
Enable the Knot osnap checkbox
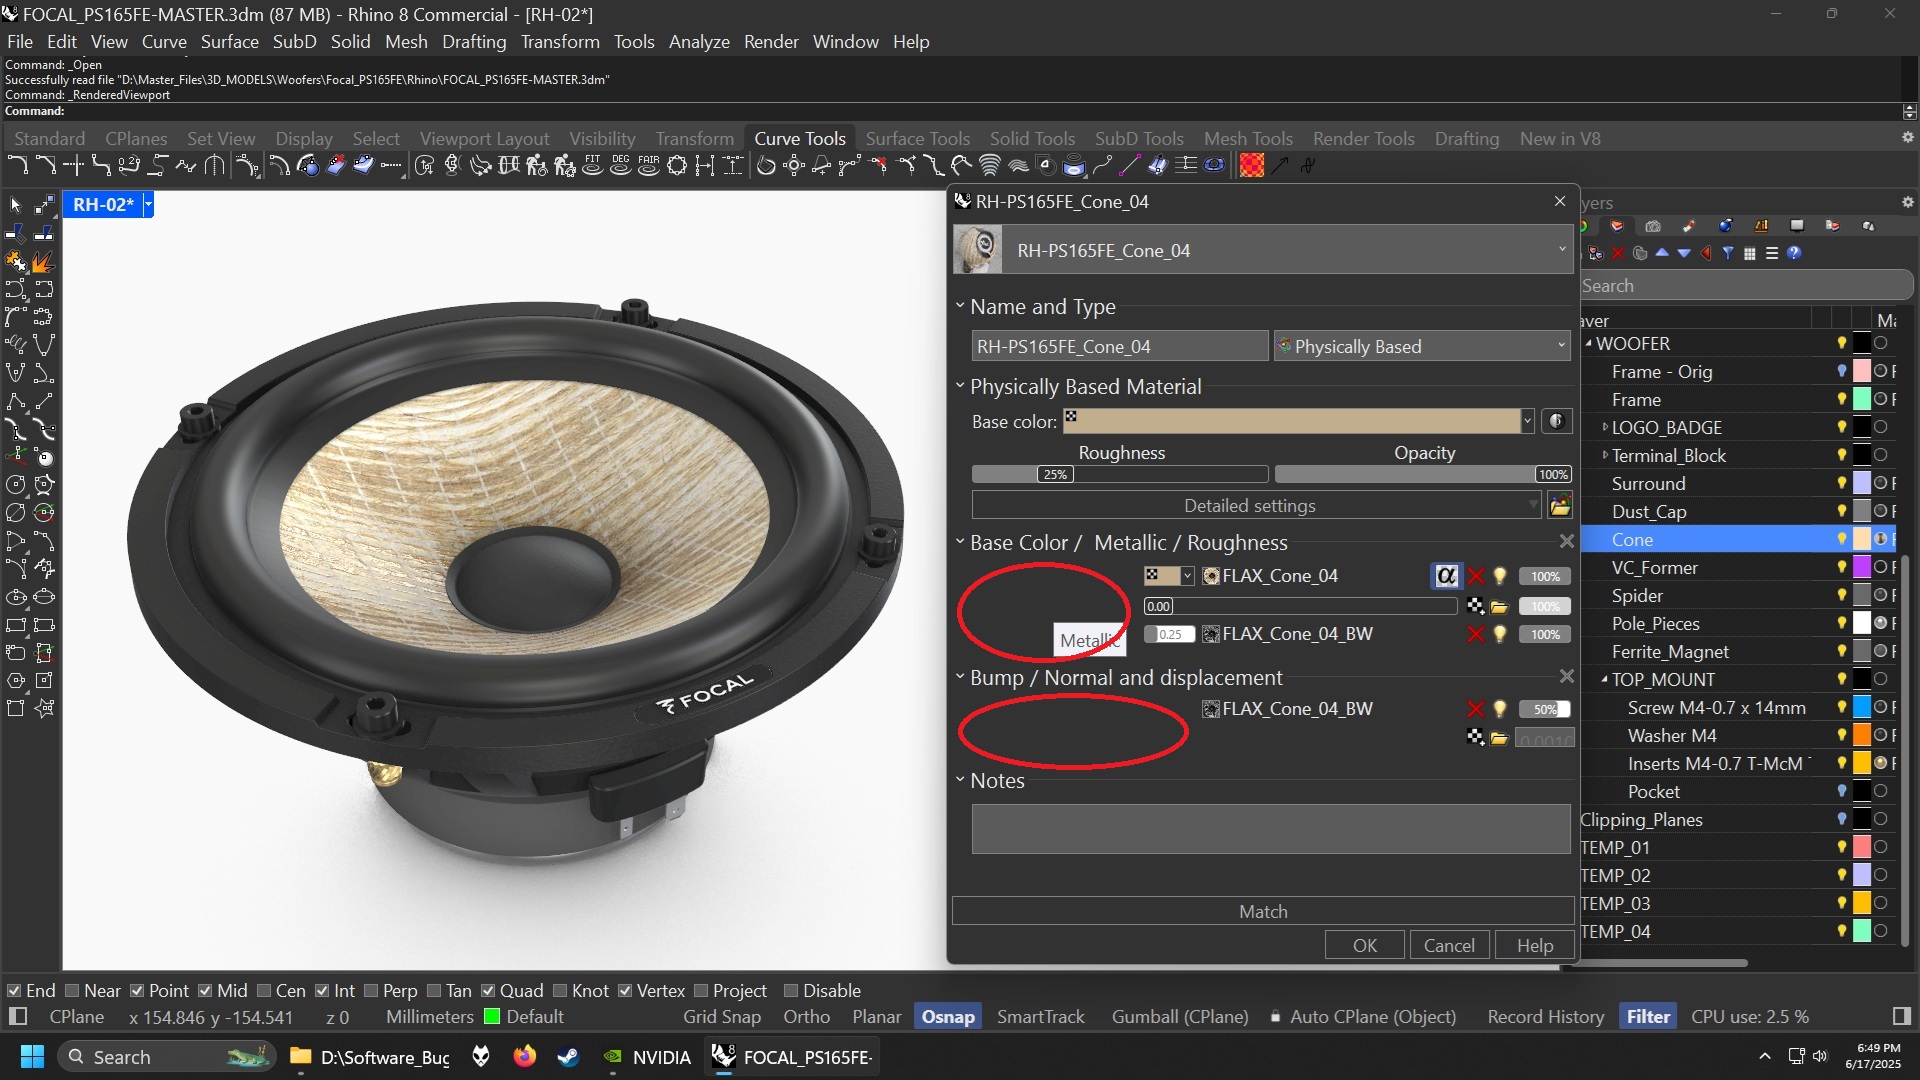[x=560, y=991]
